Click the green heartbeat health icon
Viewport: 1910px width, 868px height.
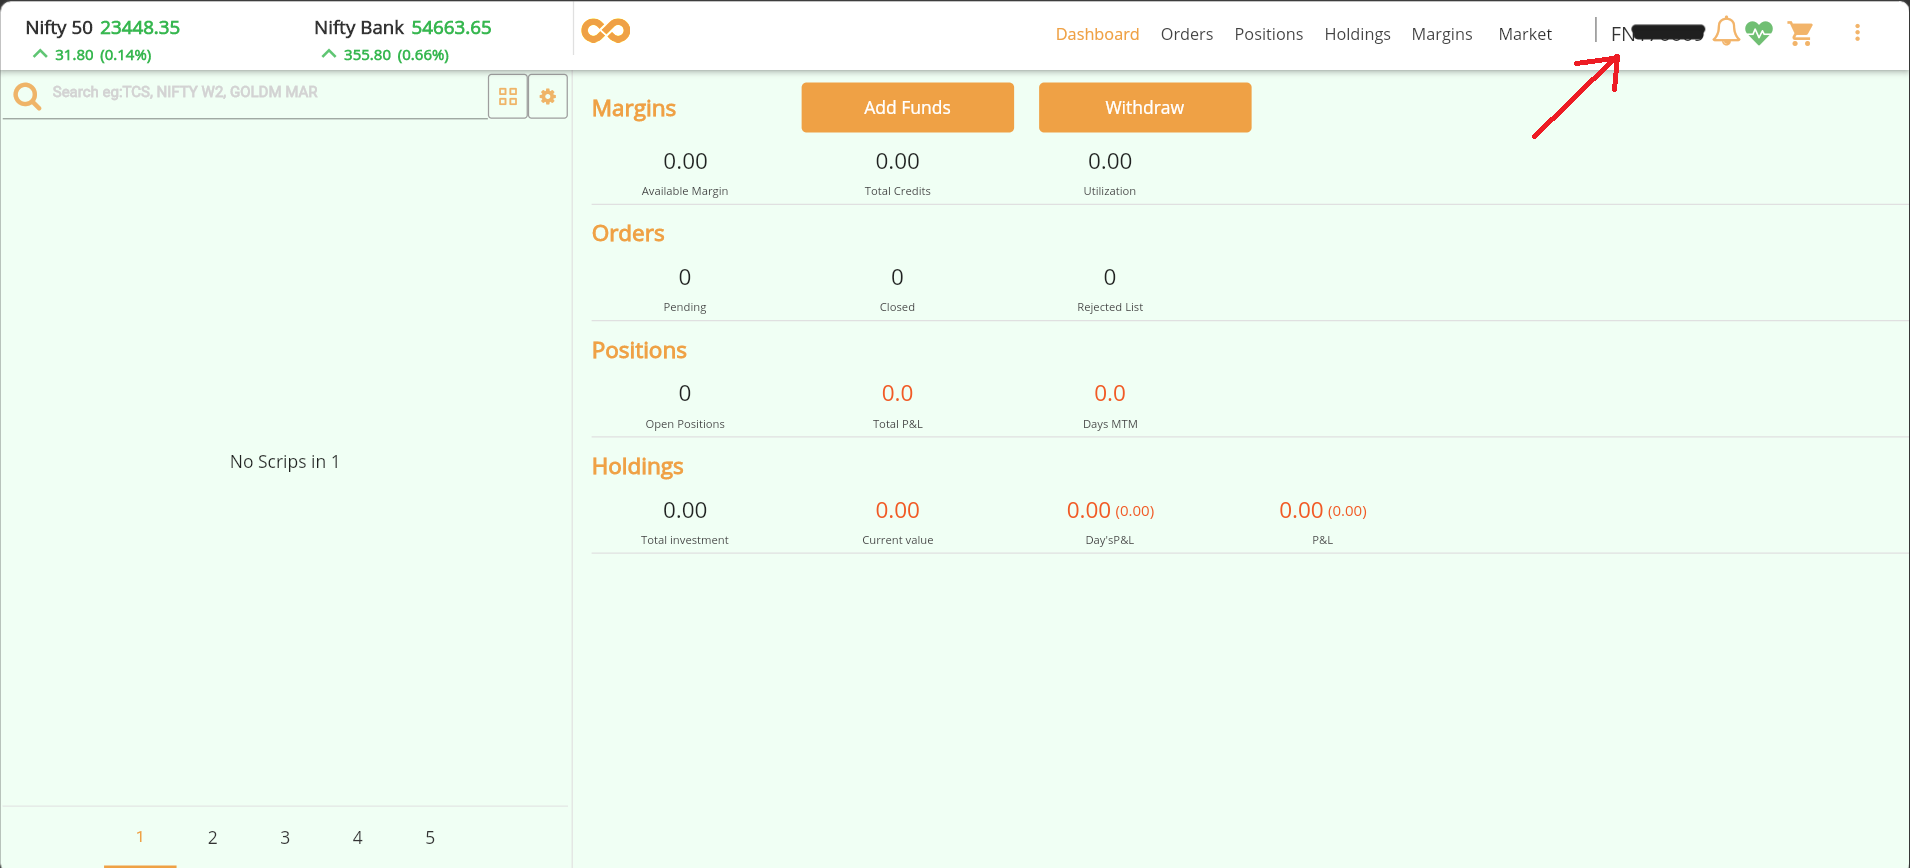tap(1759, 33)
